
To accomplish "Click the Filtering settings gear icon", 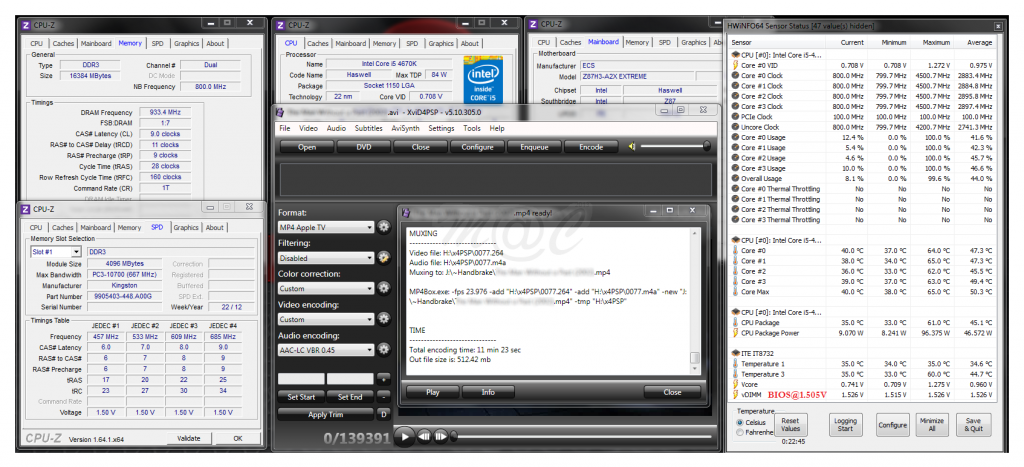I will tap(384, 257).
